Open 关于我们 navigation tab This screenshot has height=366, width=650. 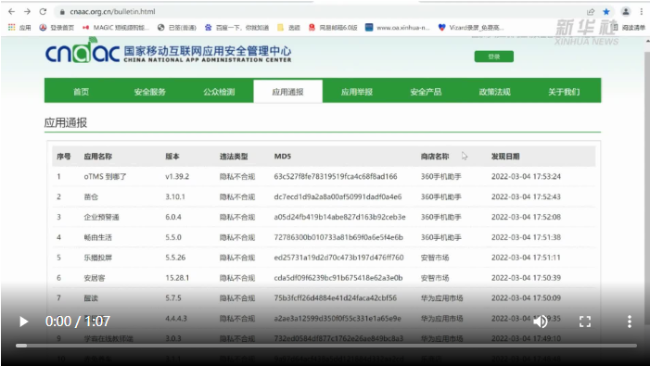pos(564,92)
